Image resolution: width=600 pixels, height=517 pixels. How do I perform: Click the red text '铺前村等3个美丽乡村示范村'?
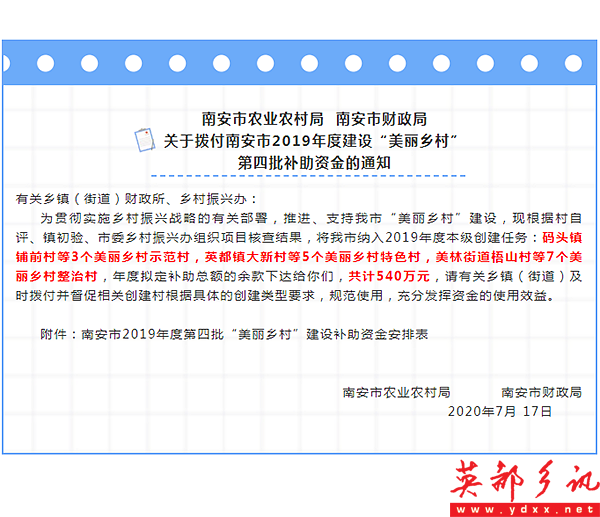103,257
